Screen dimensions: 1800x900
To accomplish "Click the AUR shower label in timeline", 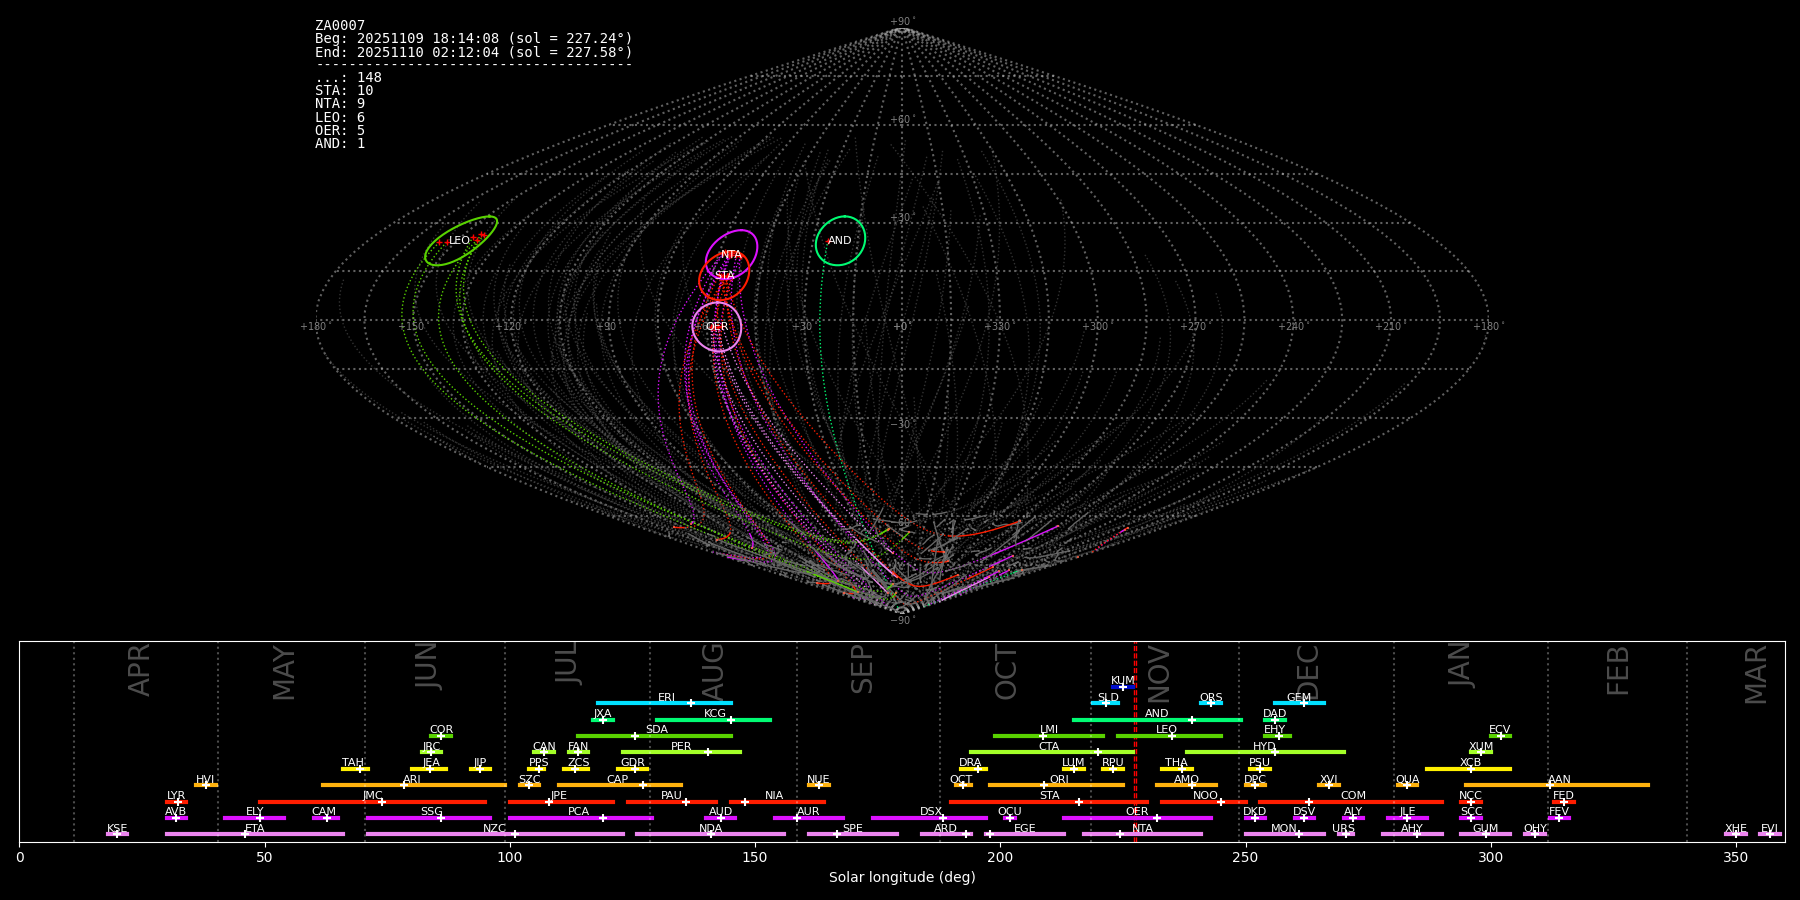I will (x=808, y=812).
